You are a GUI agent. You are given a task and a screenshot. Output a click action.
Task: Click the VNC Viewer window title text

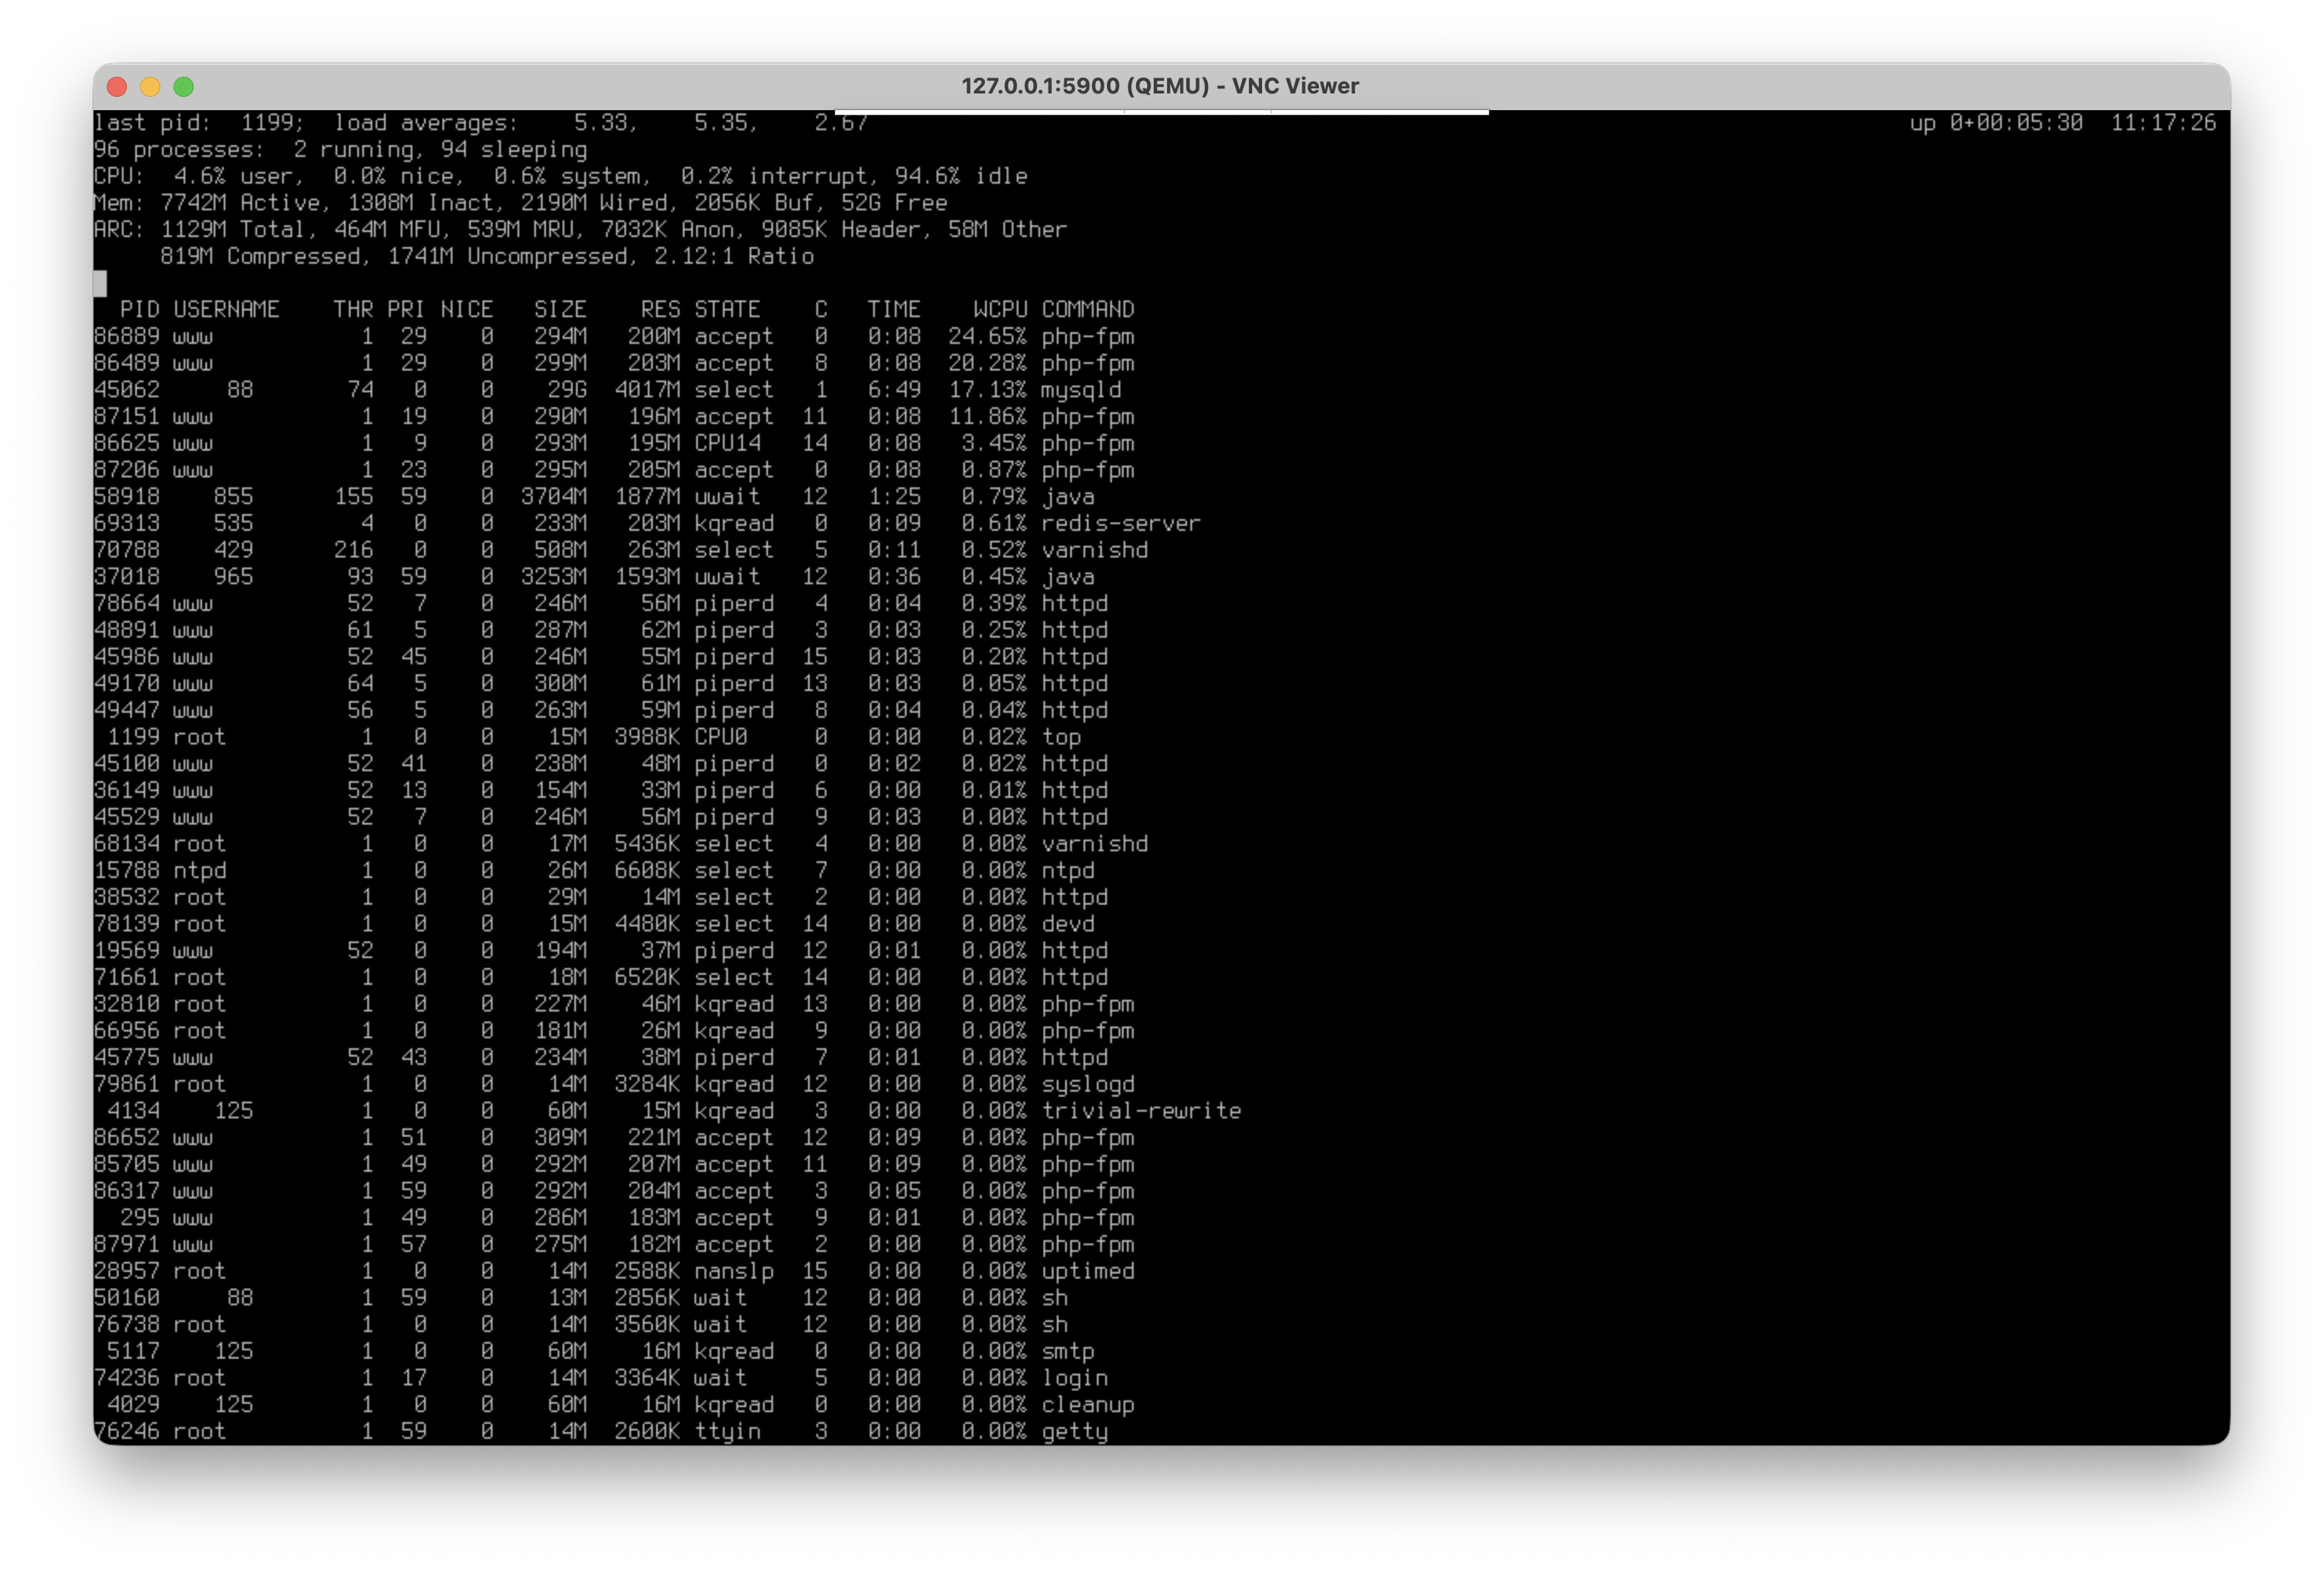coord(1160,86)
